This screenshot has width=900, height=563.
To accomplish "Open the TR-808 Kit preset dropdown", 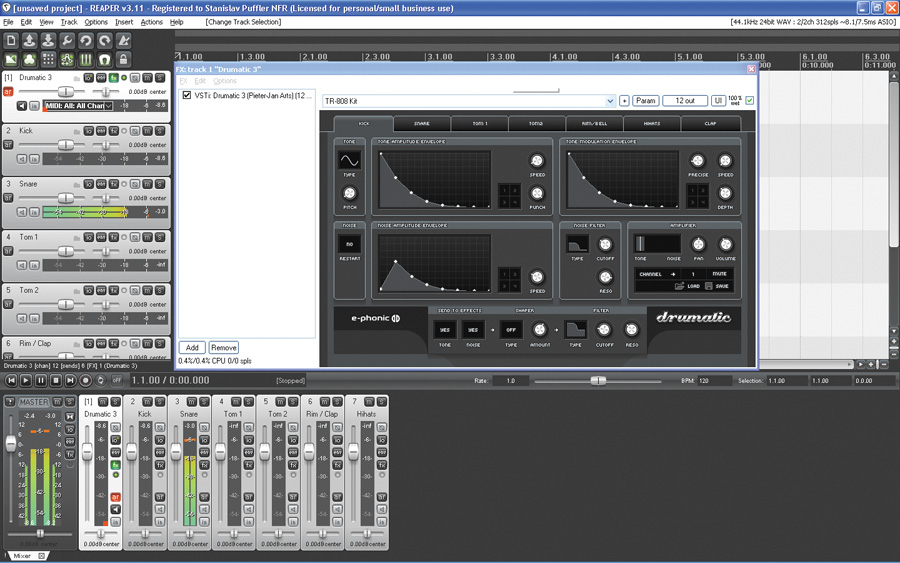I will coord(610,101).
